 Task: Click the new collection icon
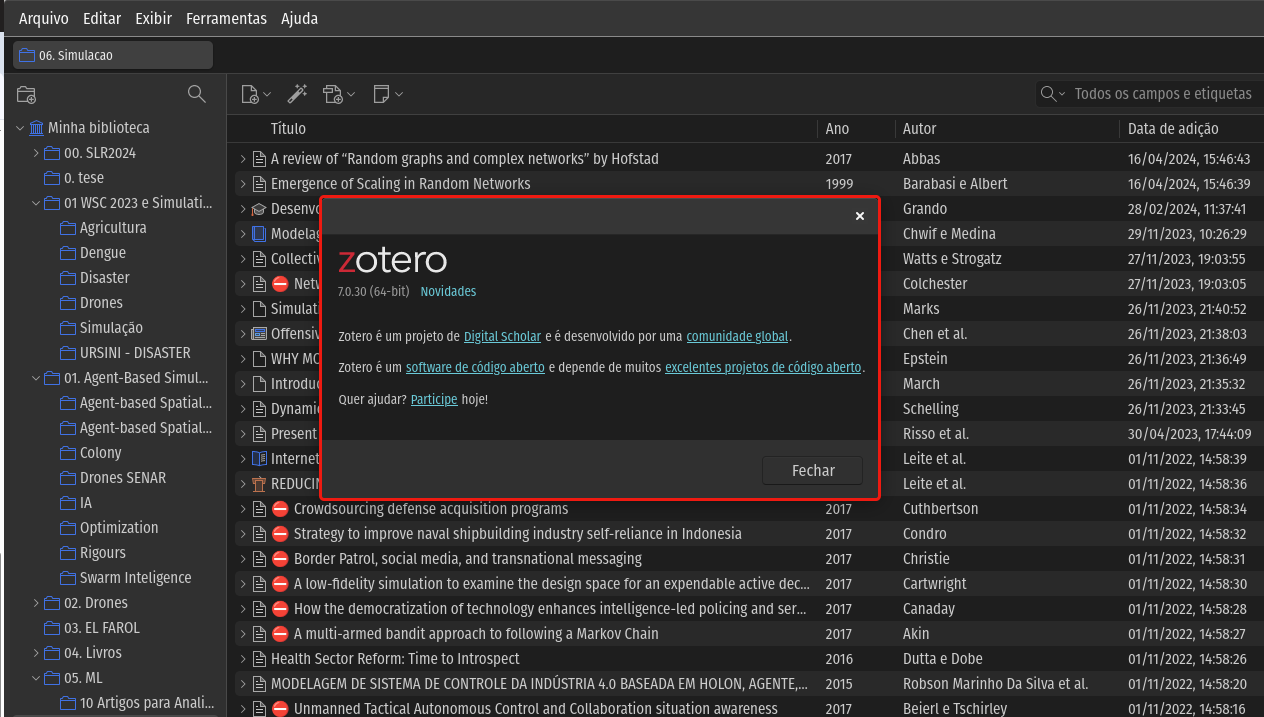coord(27,95)
